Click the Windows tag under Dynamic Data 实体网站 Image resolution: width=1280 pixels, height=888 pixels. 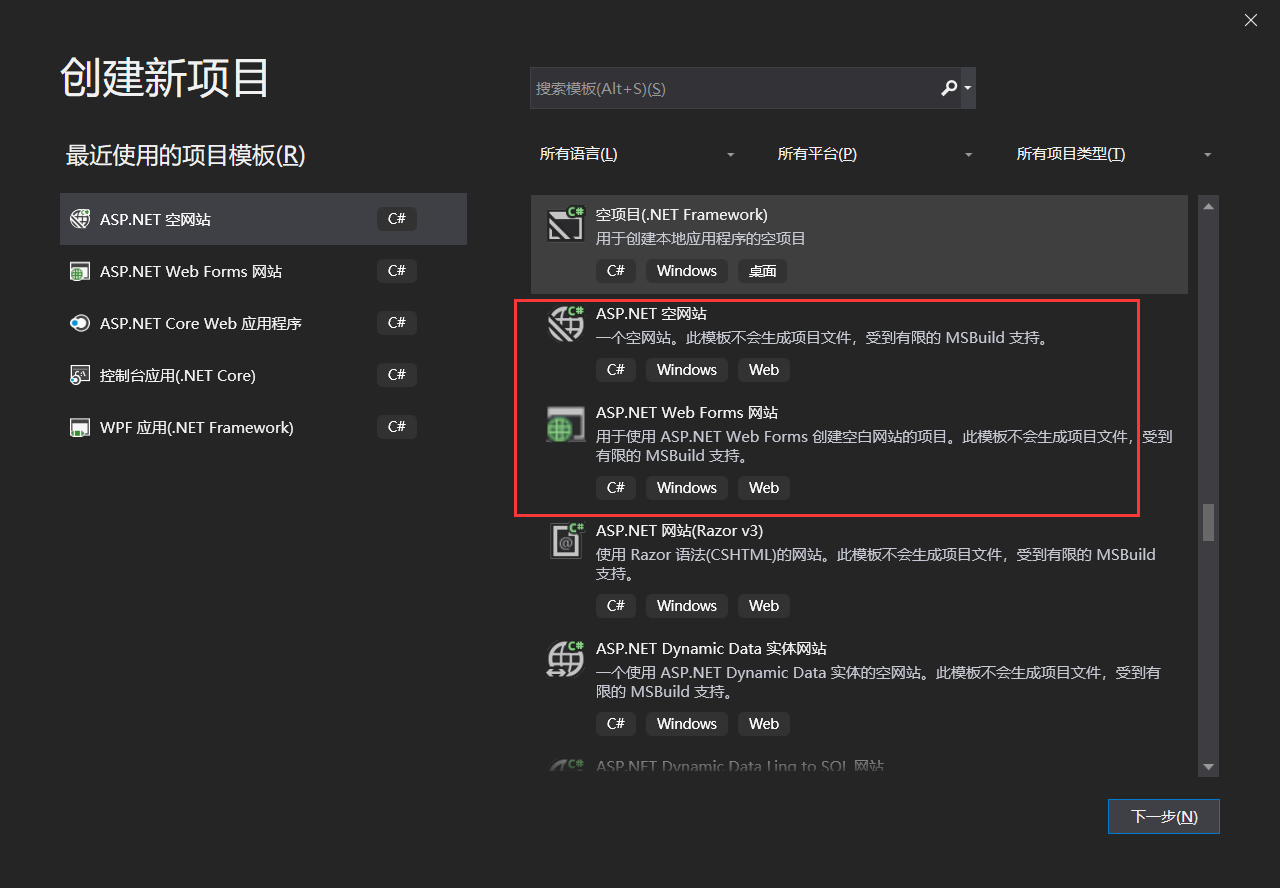coord(687,724)
